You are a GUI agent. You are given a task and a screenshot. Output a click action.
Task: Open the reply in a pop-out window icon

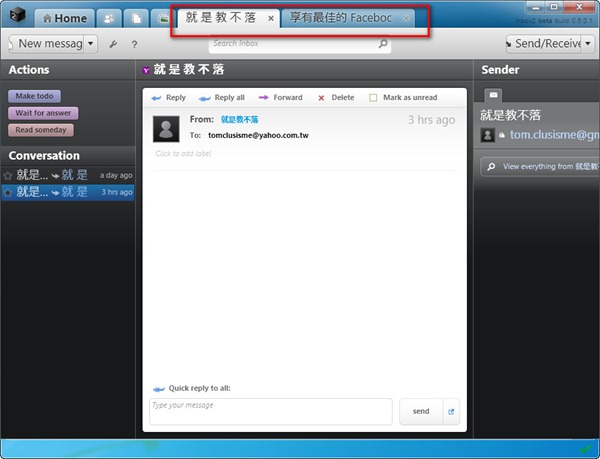tap(451, 412)
